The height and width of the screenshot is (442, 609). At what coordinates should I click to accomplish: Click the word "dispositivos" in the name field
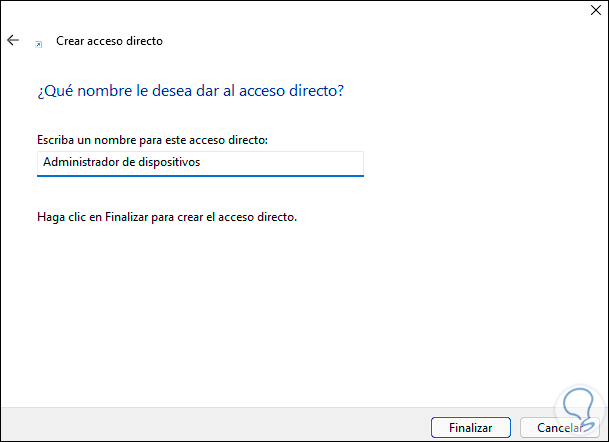pos(171,163)
